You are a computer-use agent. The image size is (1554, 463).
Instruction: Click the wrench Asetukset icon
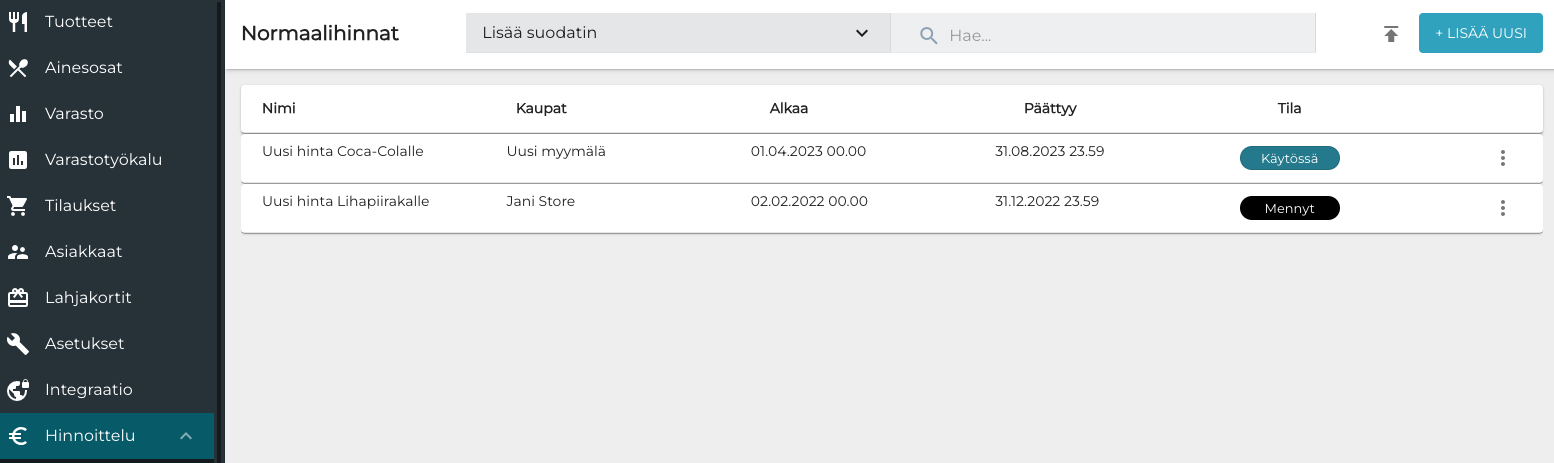[x=18, y=344]
